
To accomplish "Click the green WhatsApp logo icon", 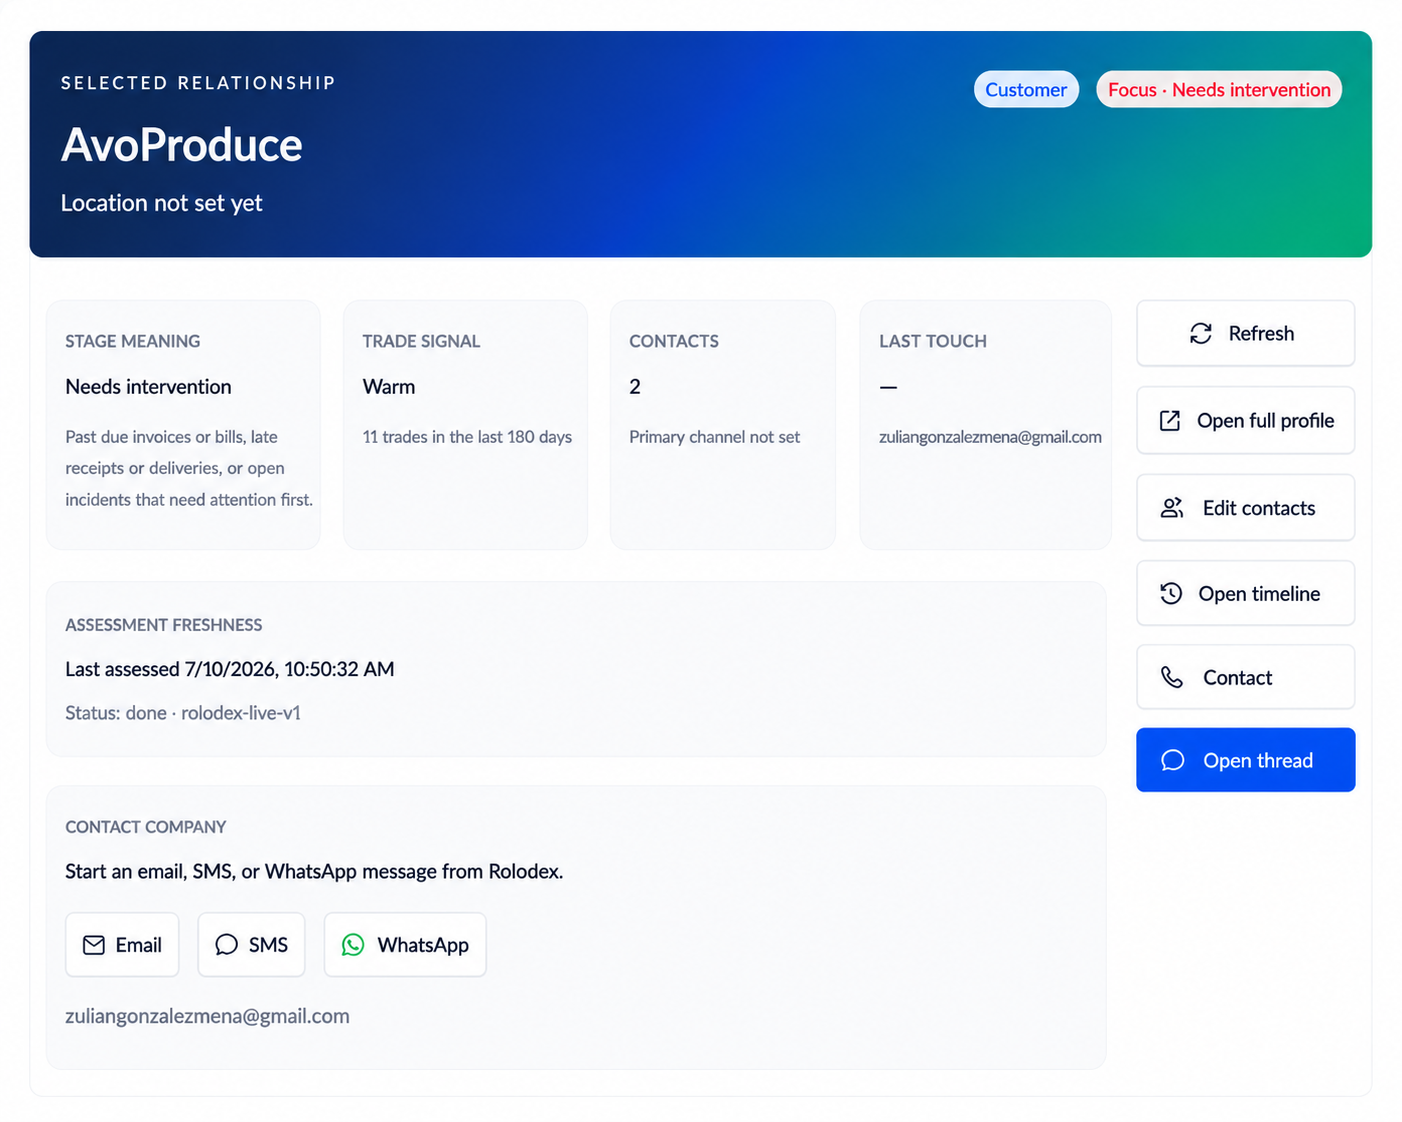I will coord(353,945).
